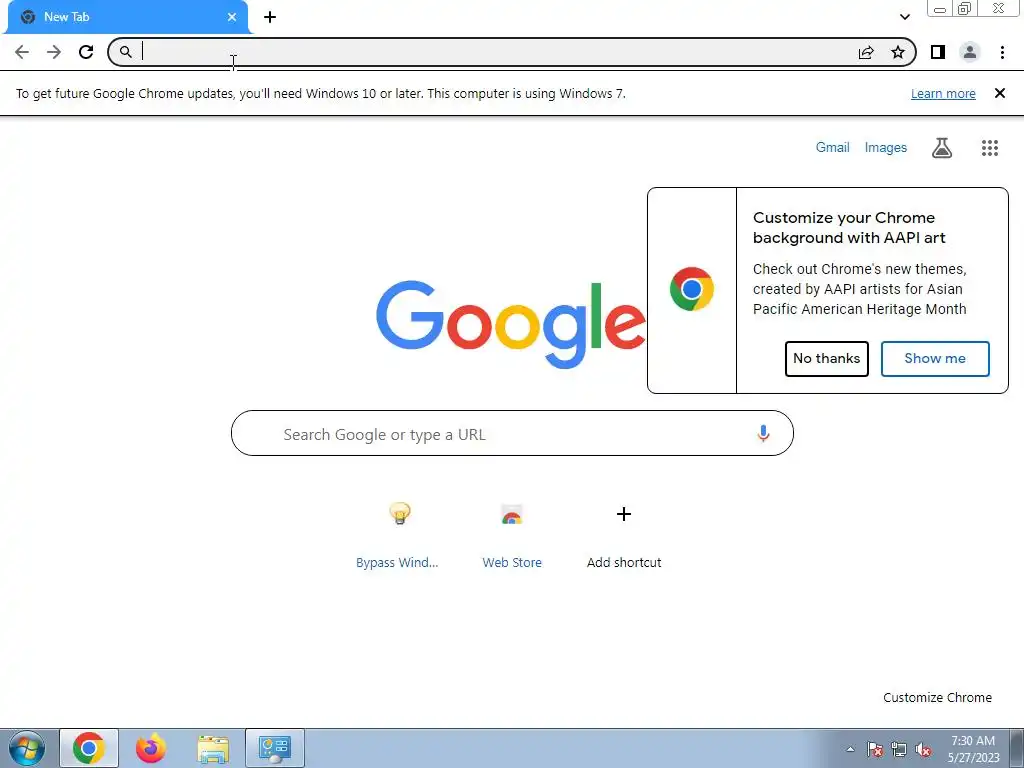Share this page via the share icon
Image resolution: width=1024 pixels, height=768 pixels.
click(866, 52)
